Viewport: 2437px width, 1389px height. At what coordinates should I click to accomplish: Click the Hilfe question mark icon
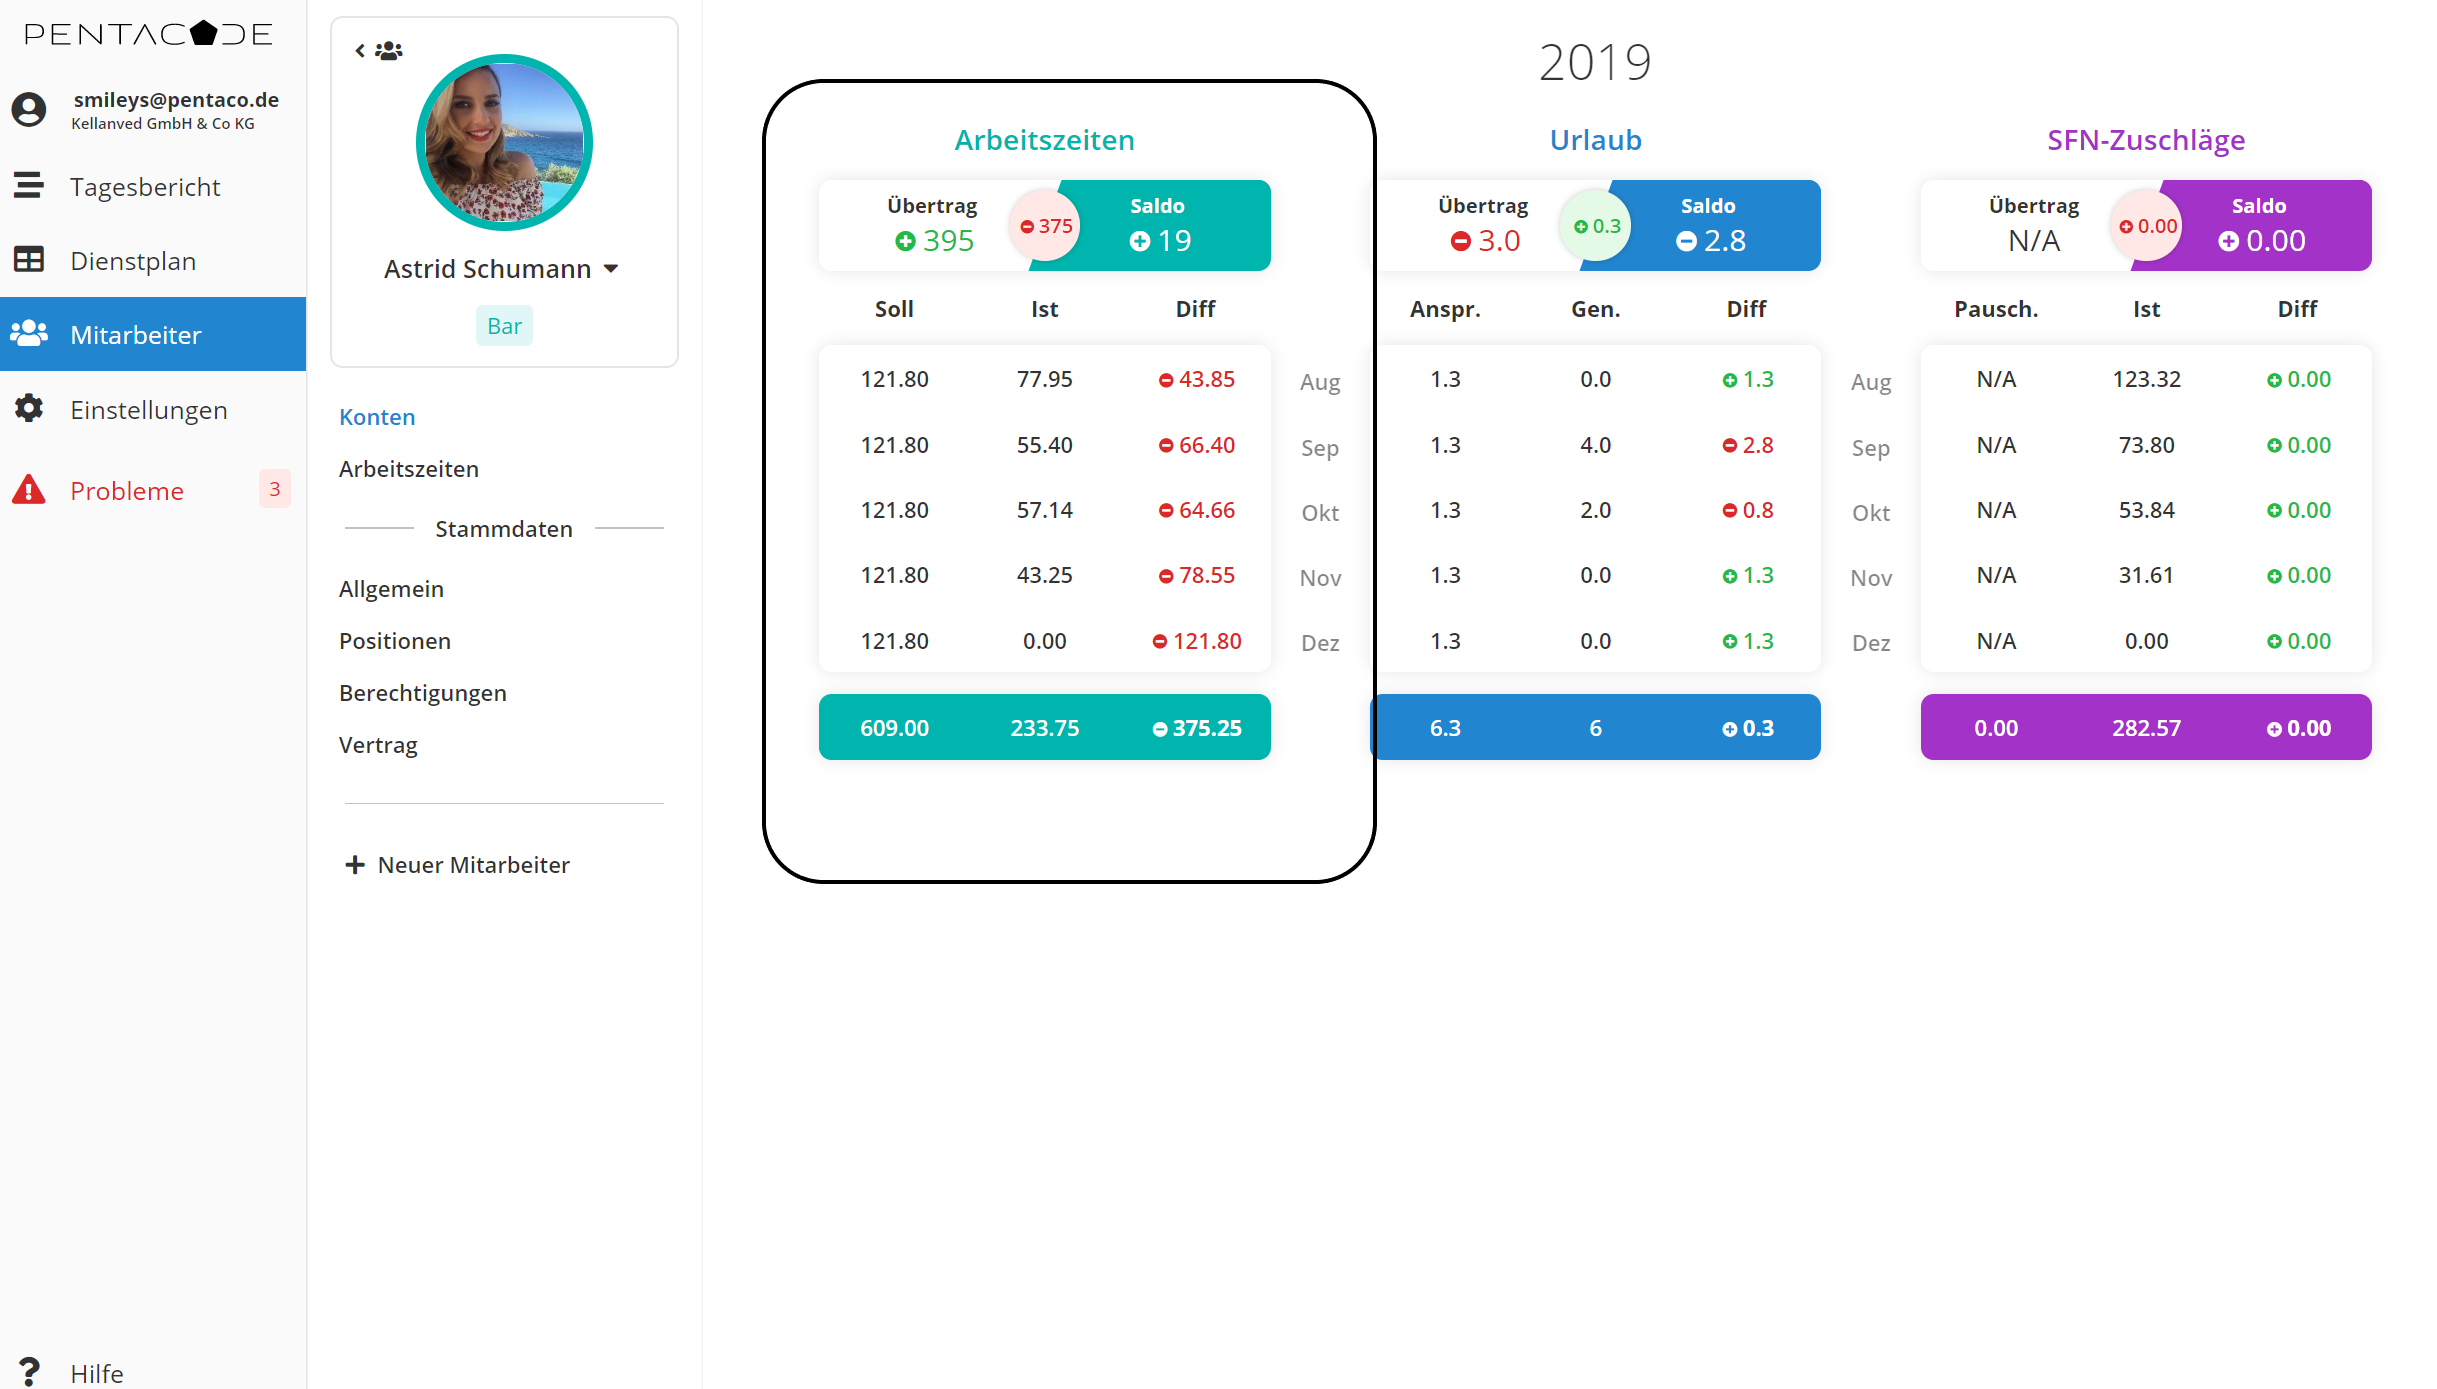[x=29, y=1371]
